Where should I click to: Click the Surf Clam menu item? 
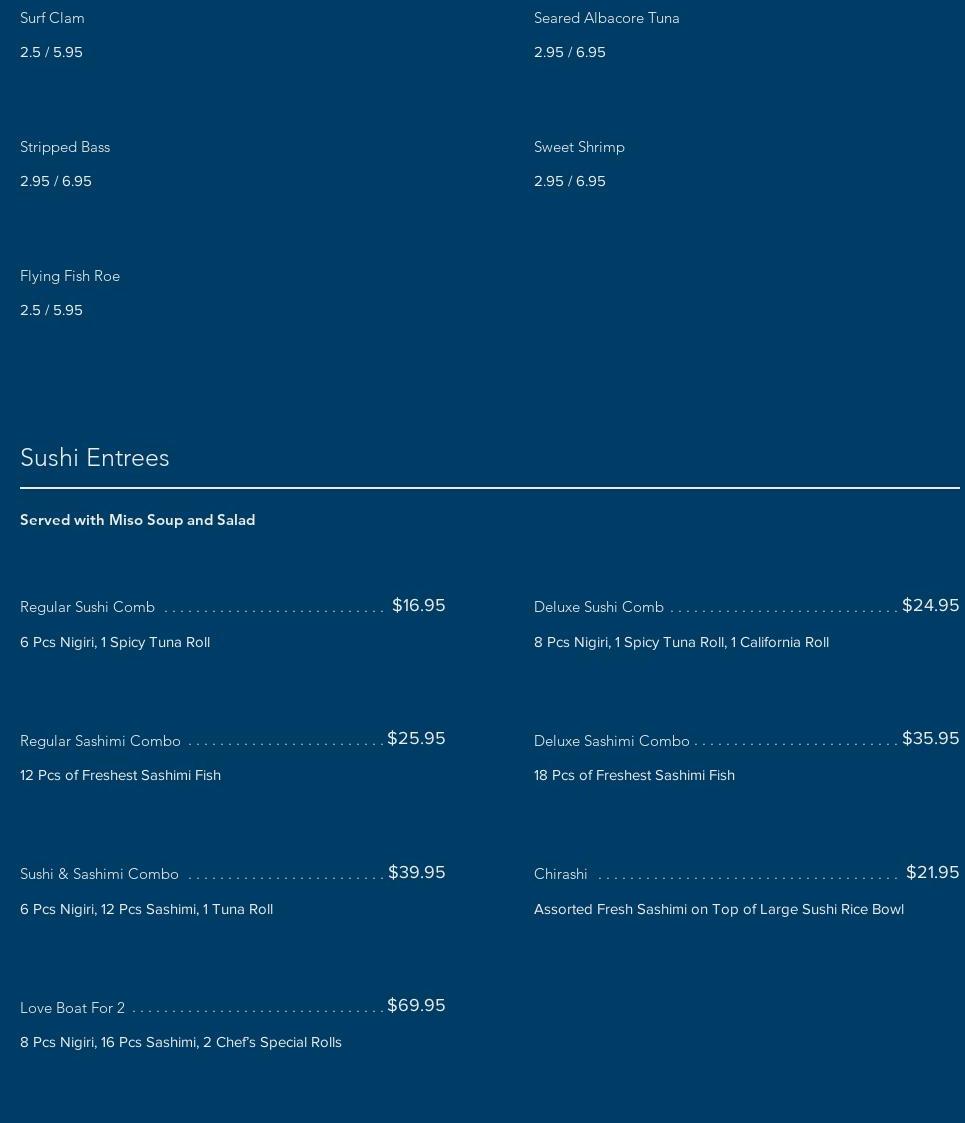pyautogui.click(x=52, y=18)
